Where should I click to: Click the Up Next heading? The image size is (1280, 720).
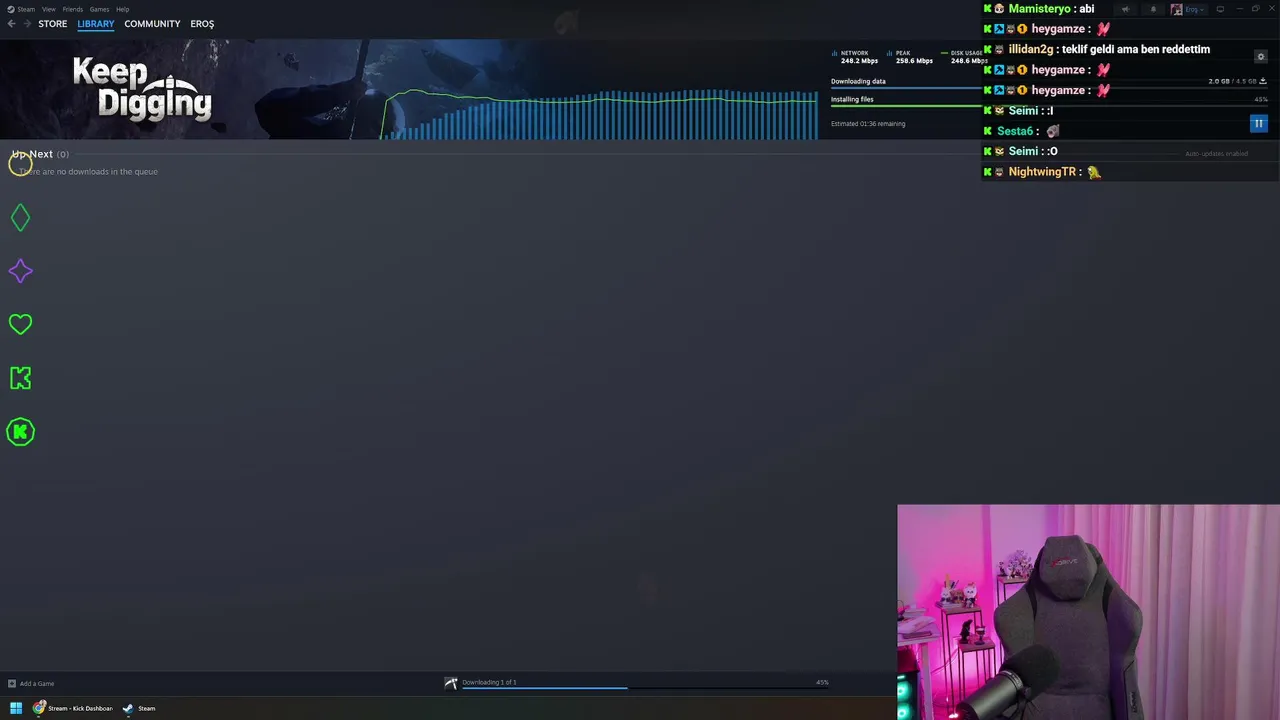tap(32, 154)
